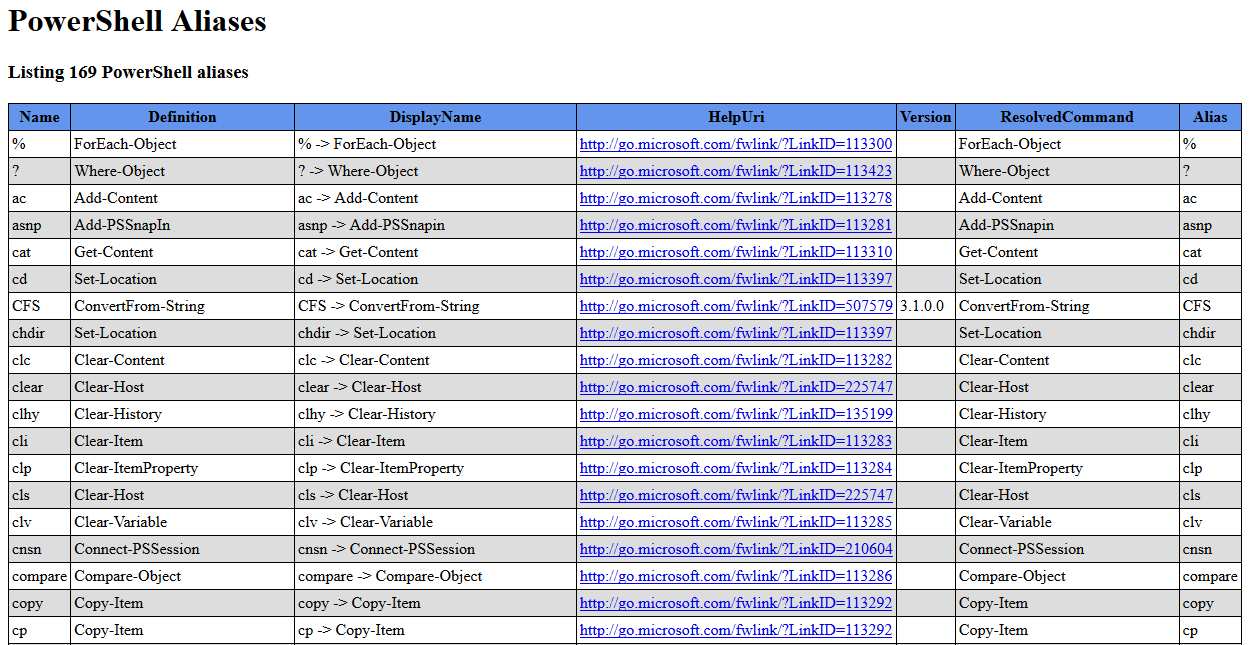Click 'Clear-Variable' in the ResolvedCommand column
Screen dimensions: 1251x645
[1005, 522]
